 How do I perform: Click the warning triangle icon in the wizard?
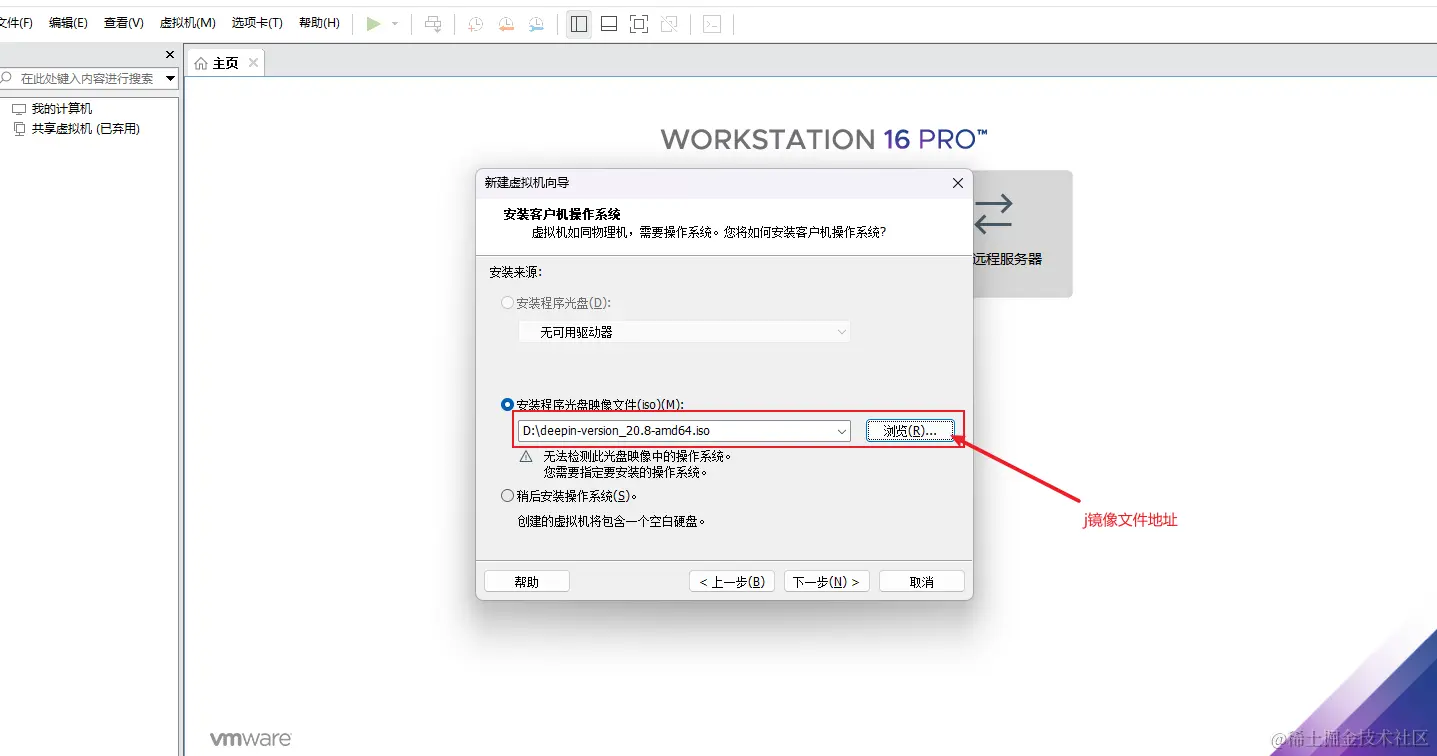[x=526, y=457]
